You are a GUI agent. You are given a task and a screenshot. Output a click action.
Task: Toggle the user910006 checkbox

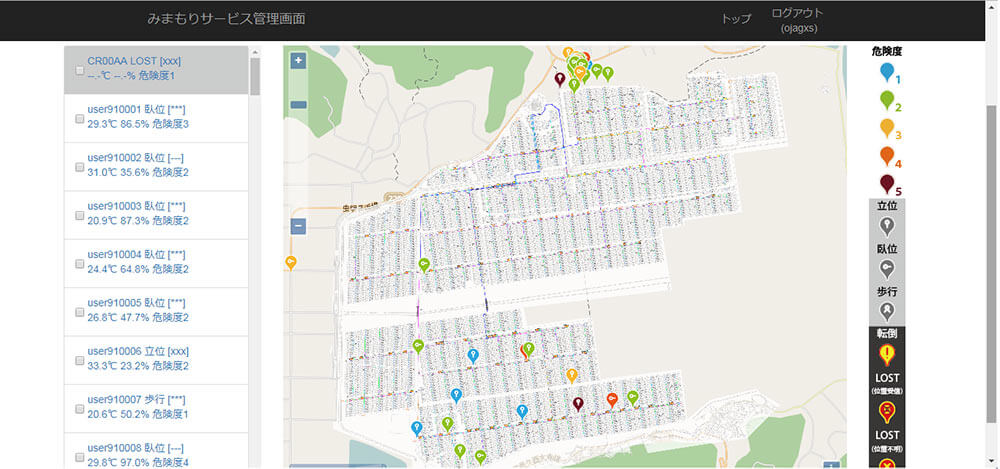click(80, 360)
